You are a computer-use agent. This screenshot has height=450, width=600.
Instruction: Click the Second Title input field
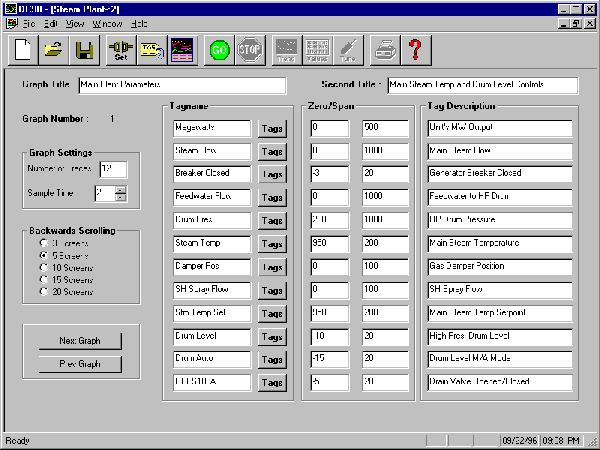478,86
